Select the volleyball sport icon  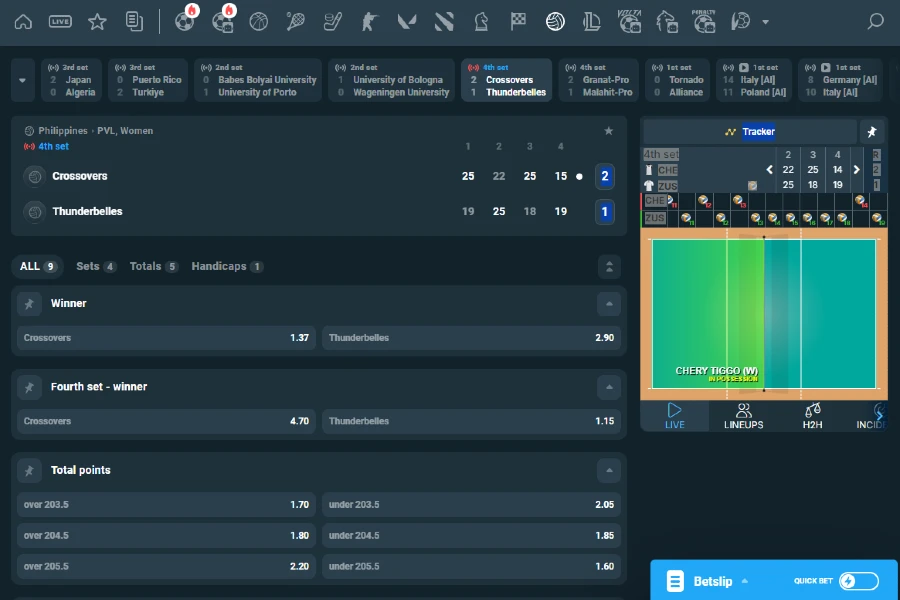point(555,21)
